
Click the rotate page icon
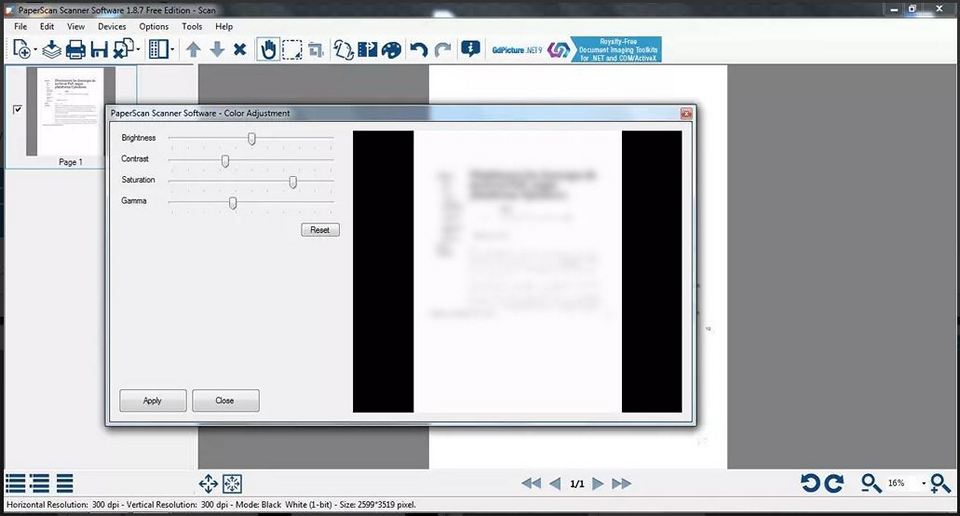[343, 50]
